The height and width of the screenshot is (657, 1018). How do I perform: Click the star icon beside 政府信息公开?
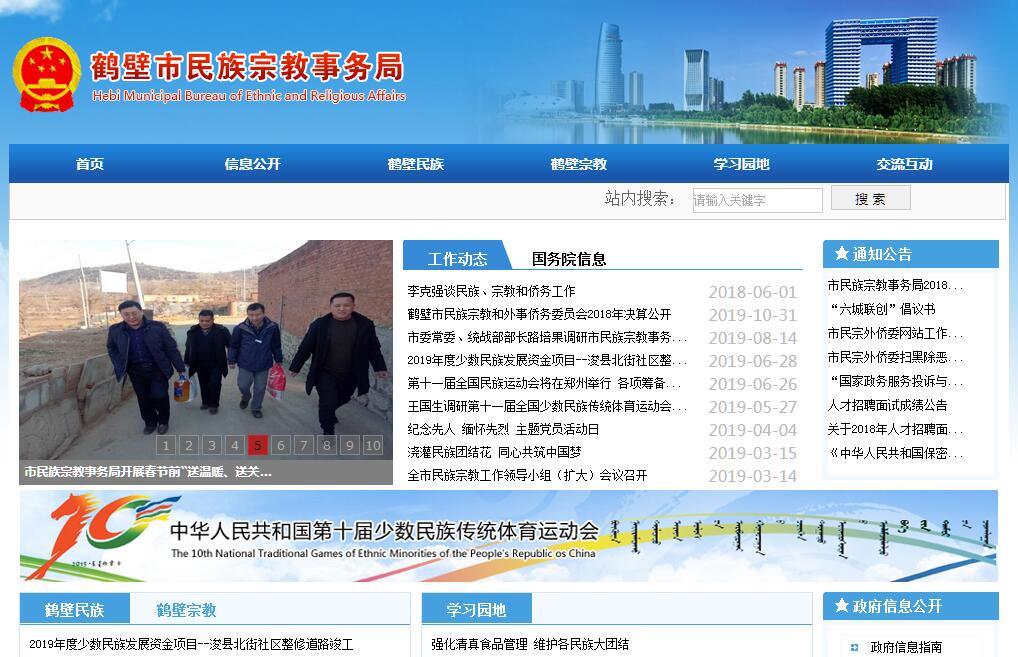click(841, 606)
